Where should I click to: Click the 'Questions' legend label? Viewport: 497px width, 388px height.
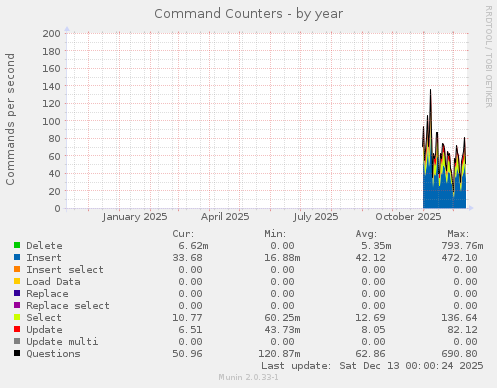coord(53,354)
